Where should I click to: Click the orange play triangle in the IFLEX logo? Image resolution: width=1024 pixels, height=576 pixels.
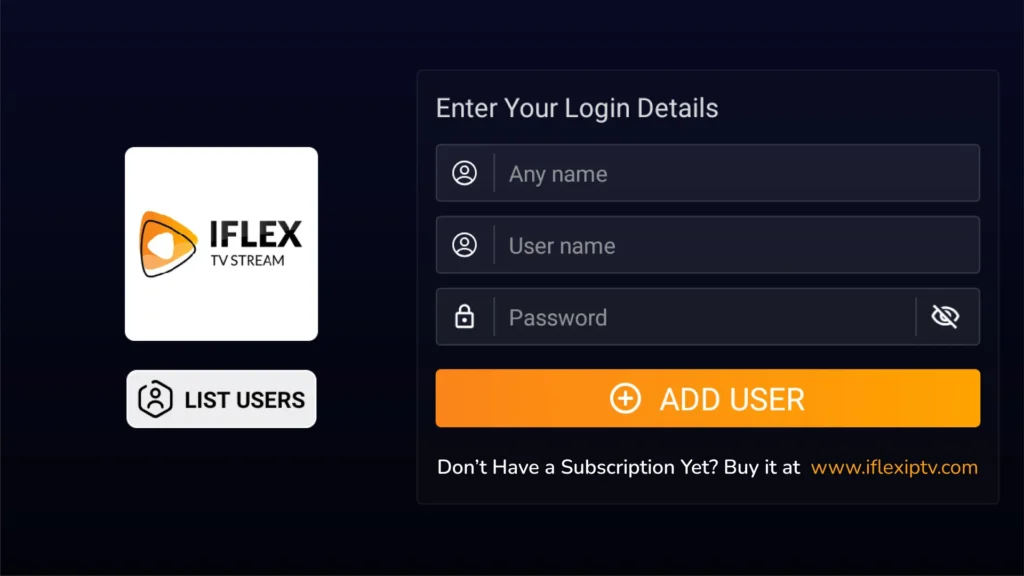click(x=165, y=242)
